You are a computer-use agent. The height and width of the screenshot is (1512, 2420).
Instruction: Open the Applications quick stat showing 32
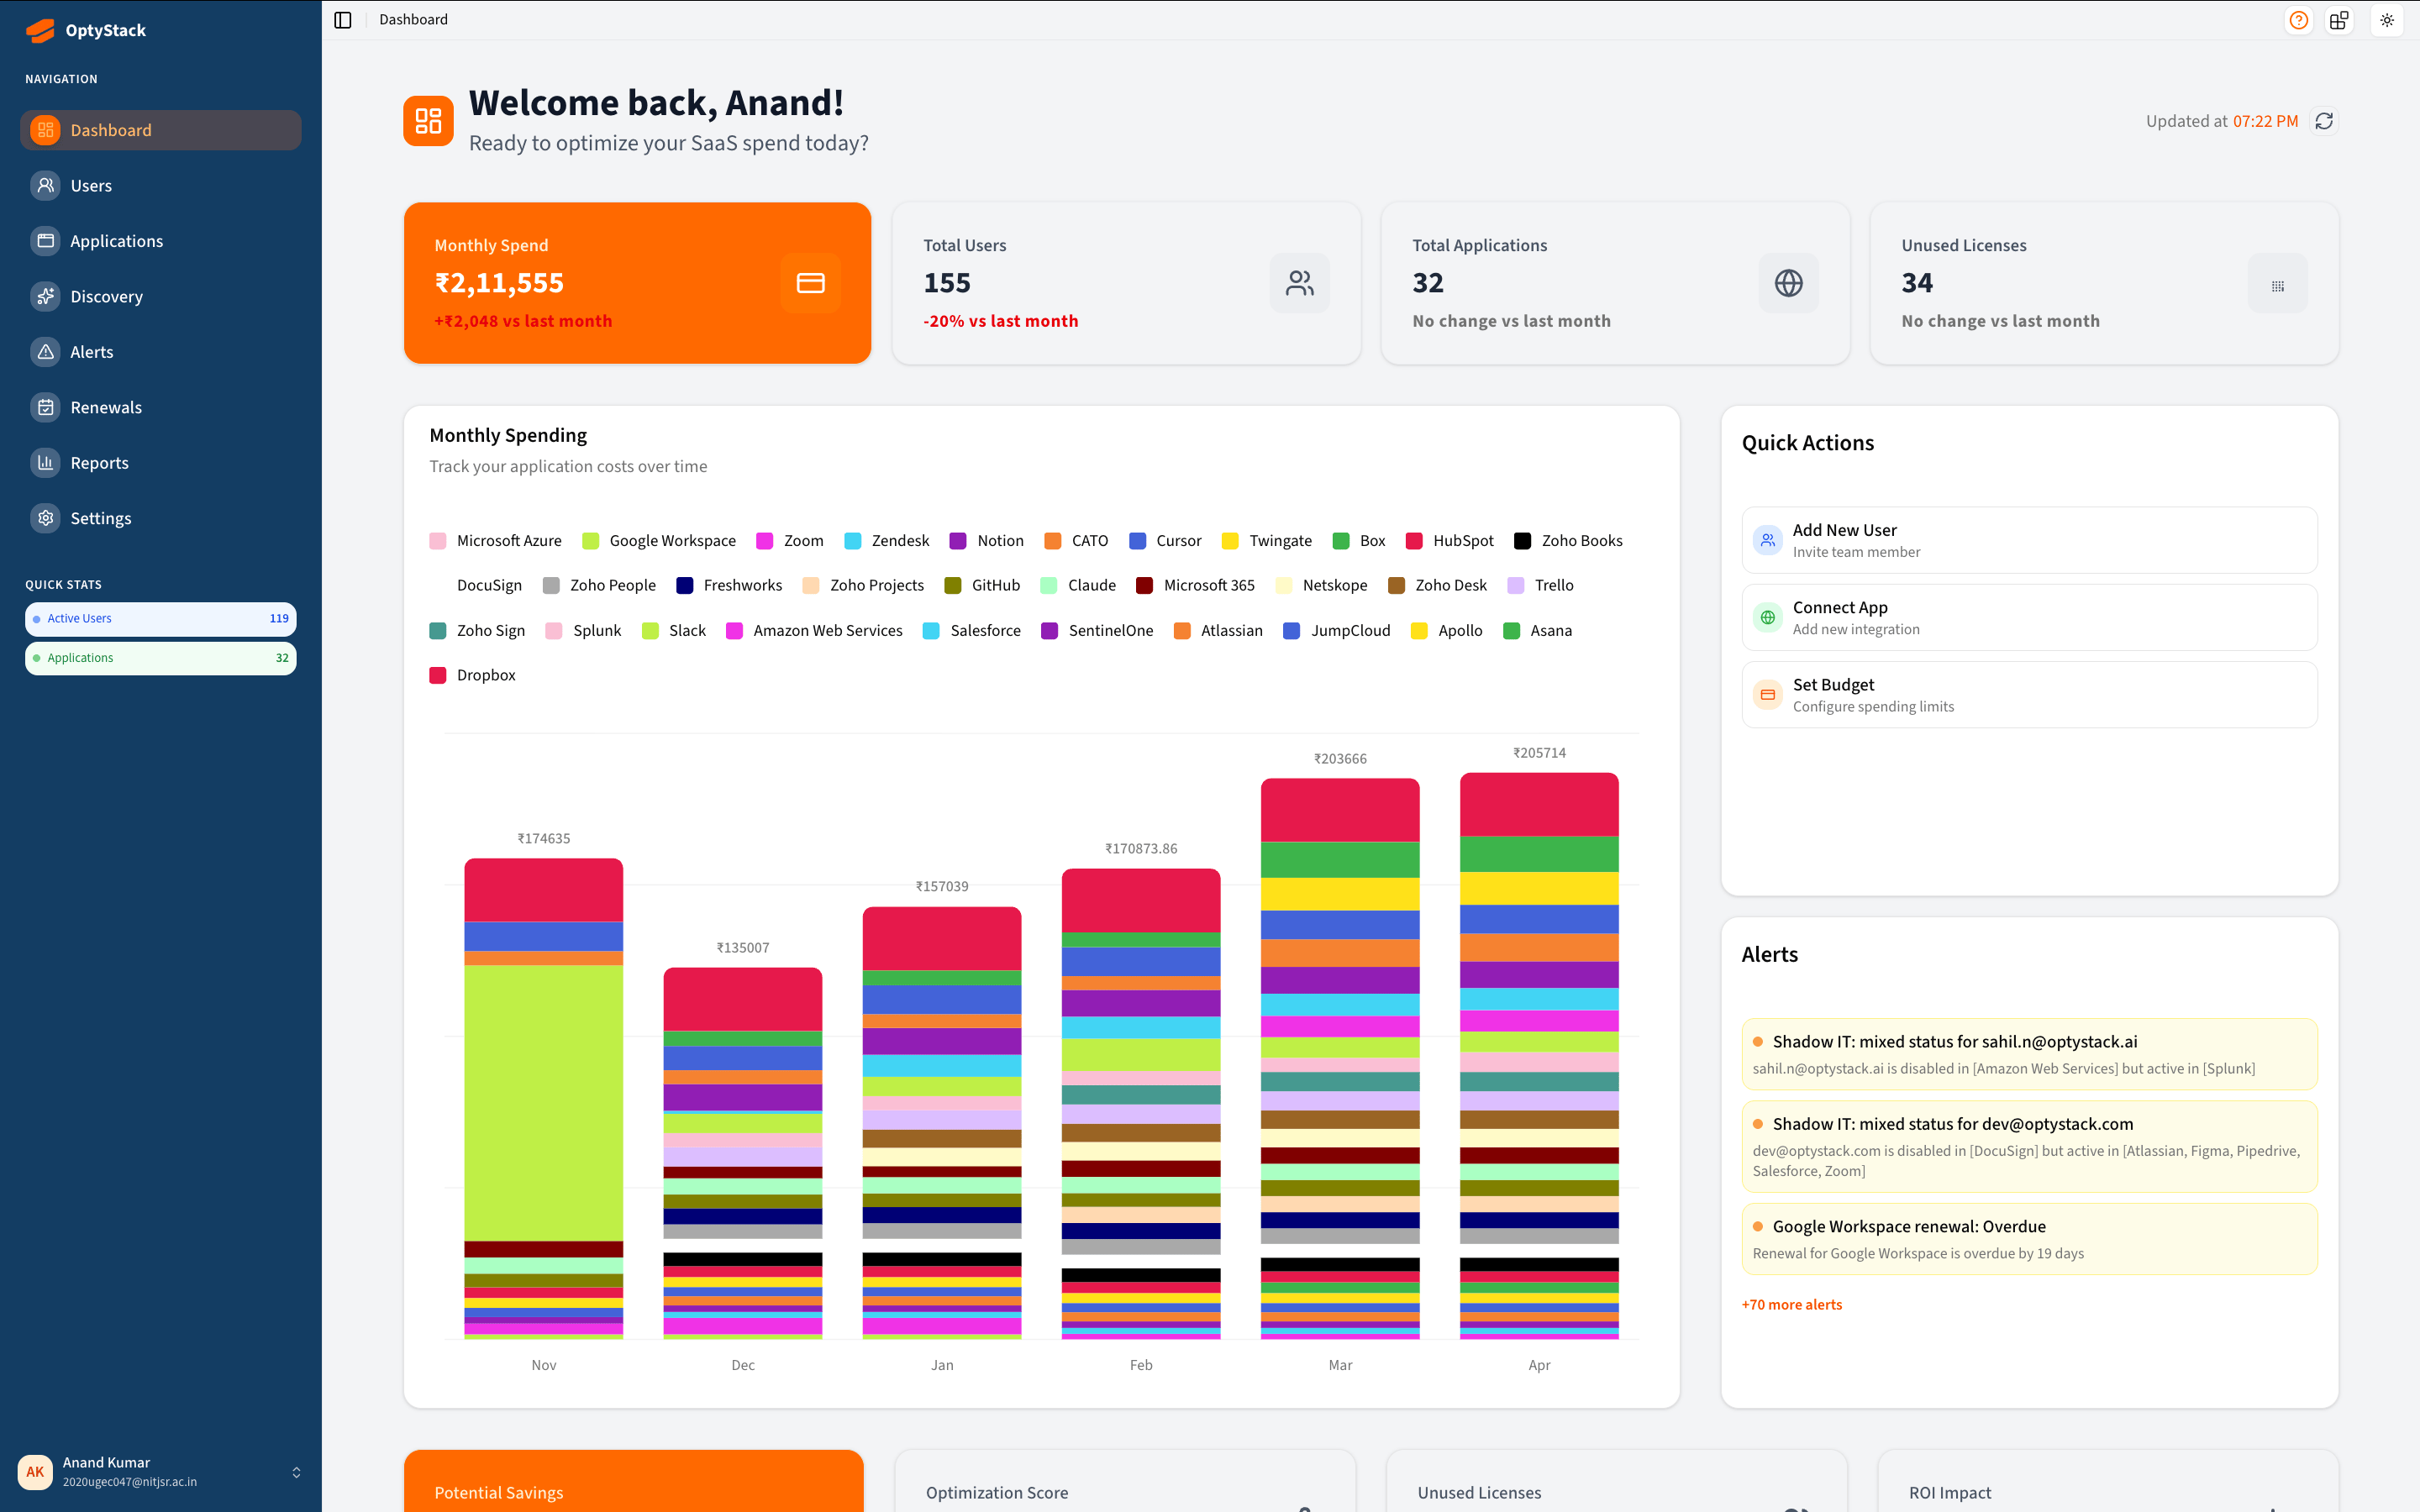click(x=160, y=658)
